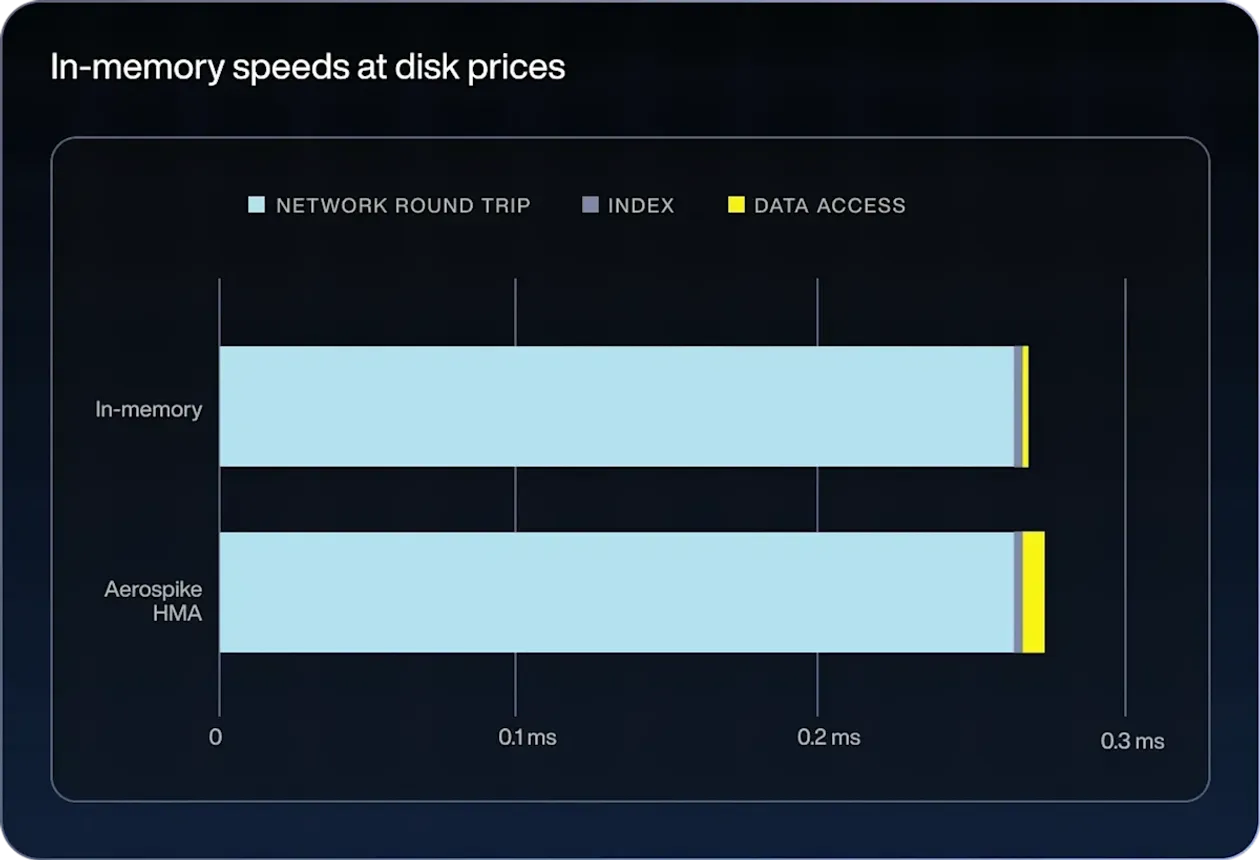Click the Aerospike HMA row label
The image size is (1260, 860).
(153, 601)
